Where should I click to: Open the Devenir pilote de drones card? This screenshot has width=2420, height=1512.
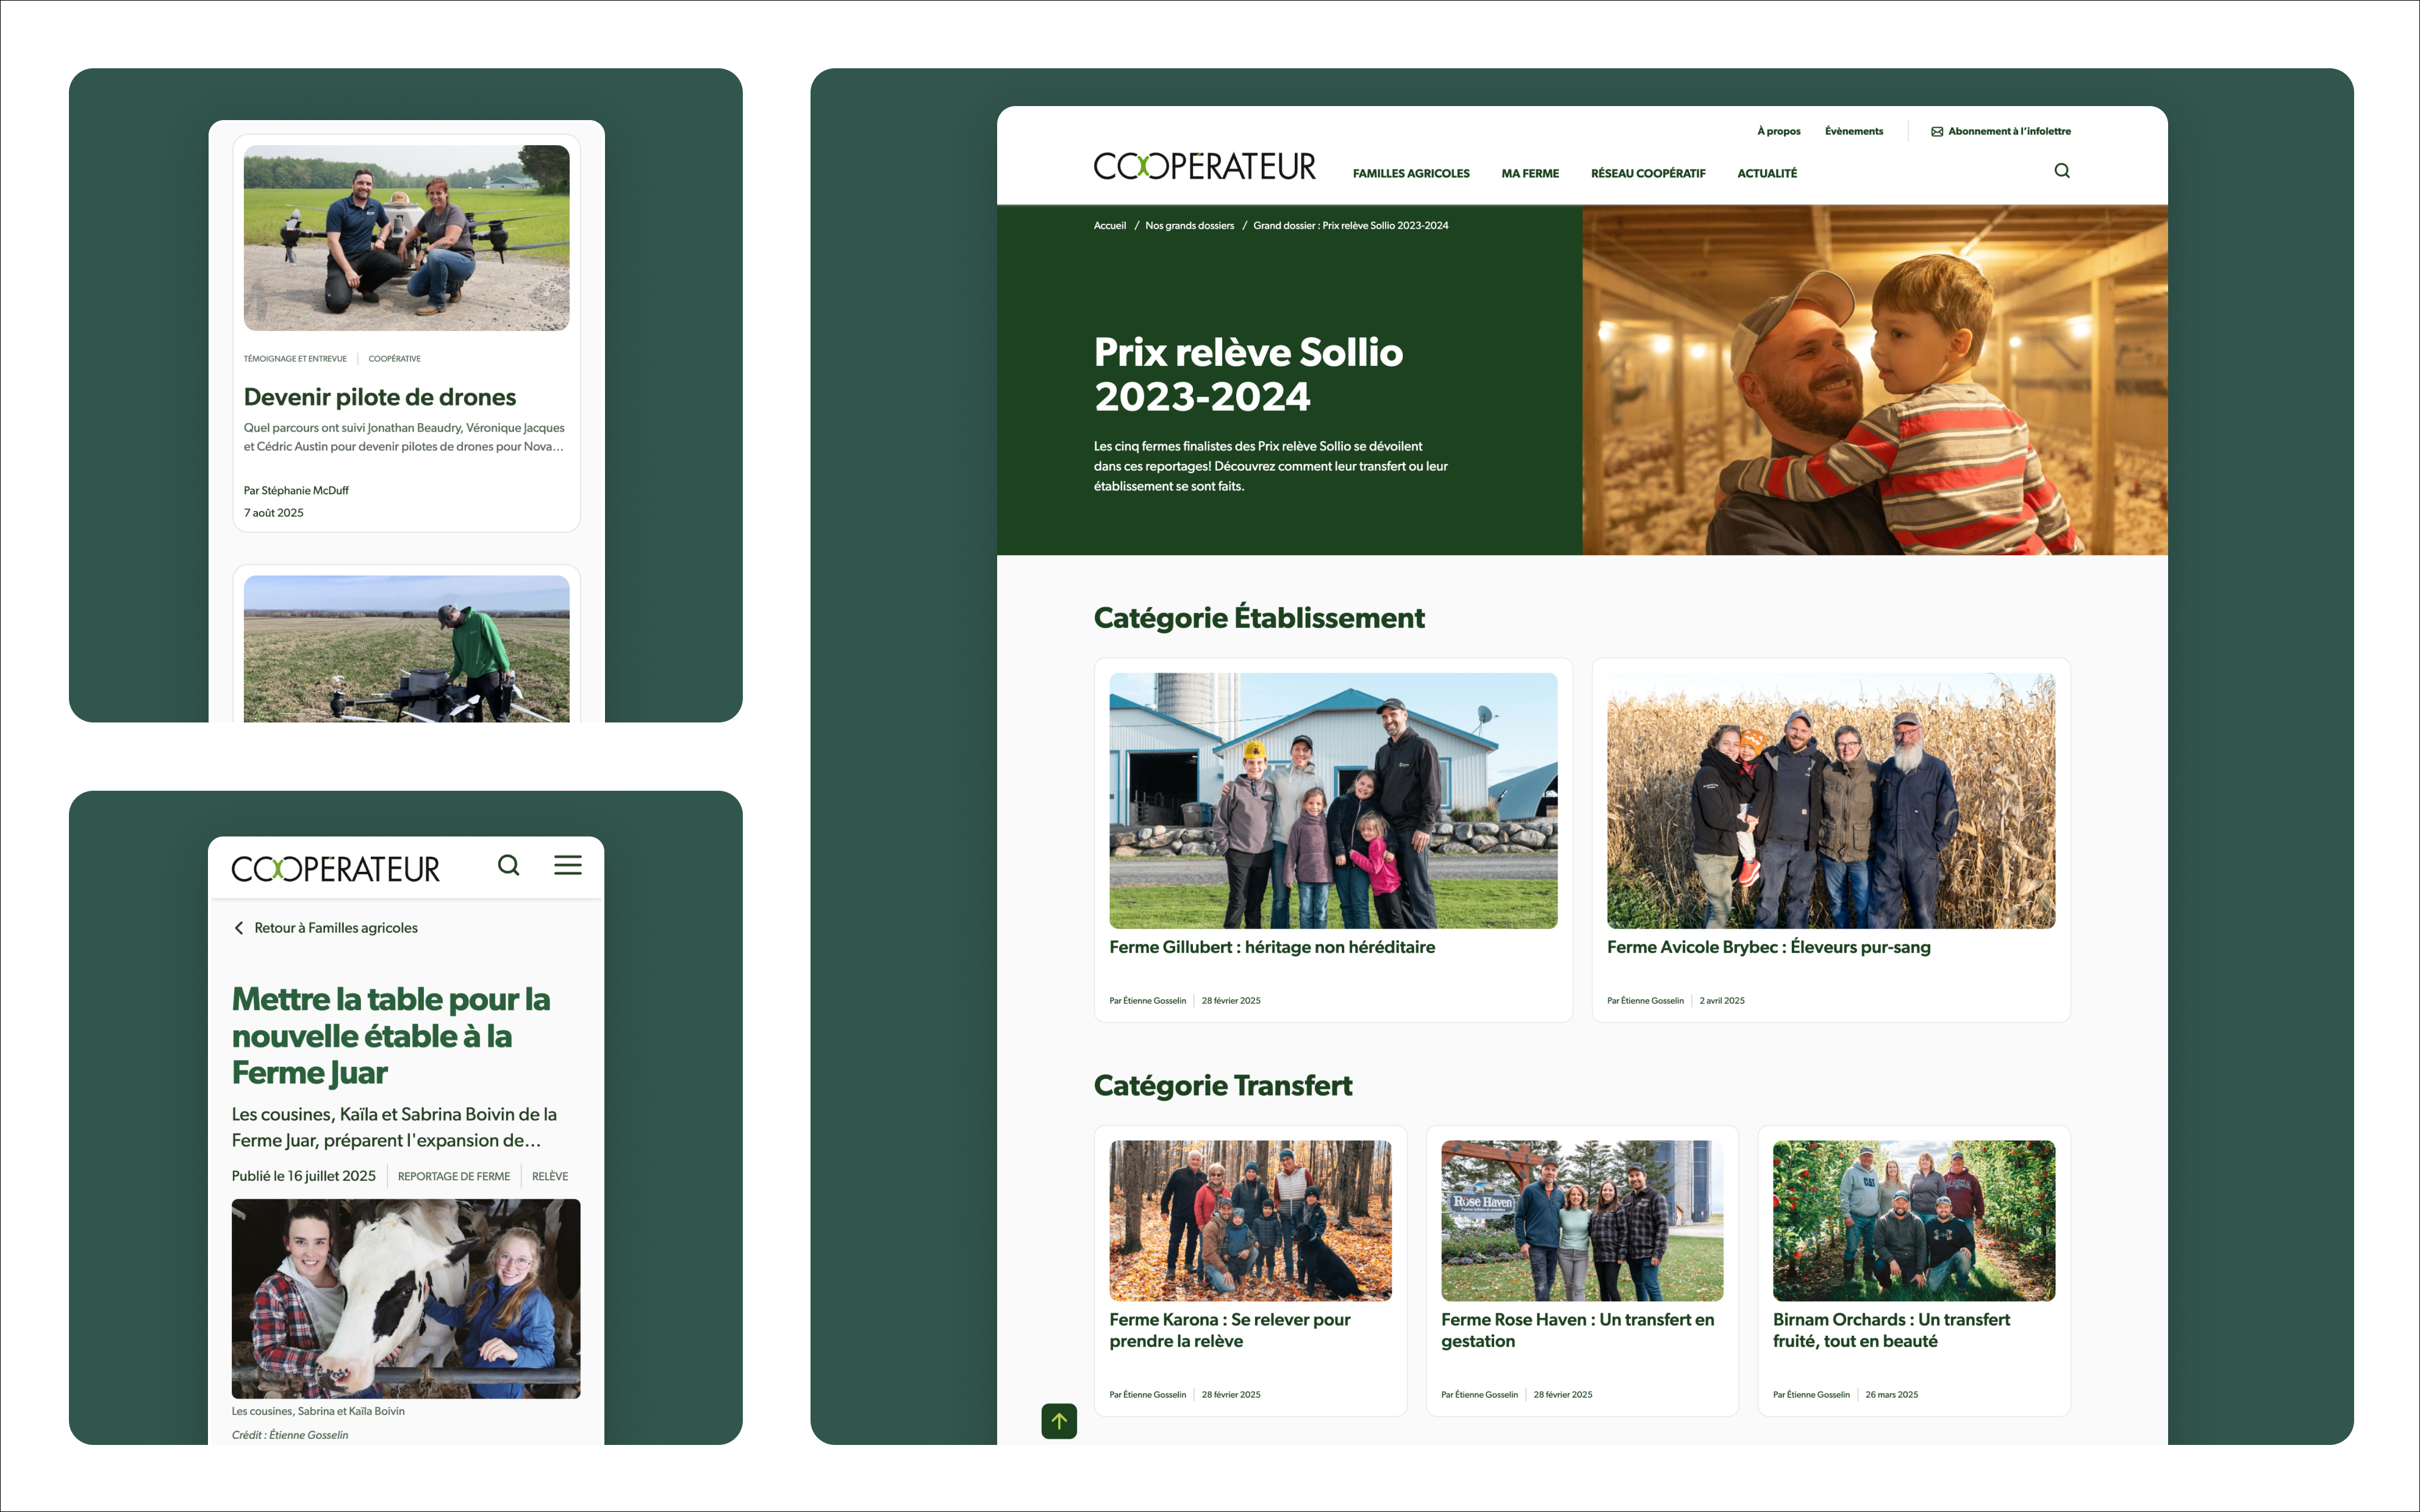point(379,397)
